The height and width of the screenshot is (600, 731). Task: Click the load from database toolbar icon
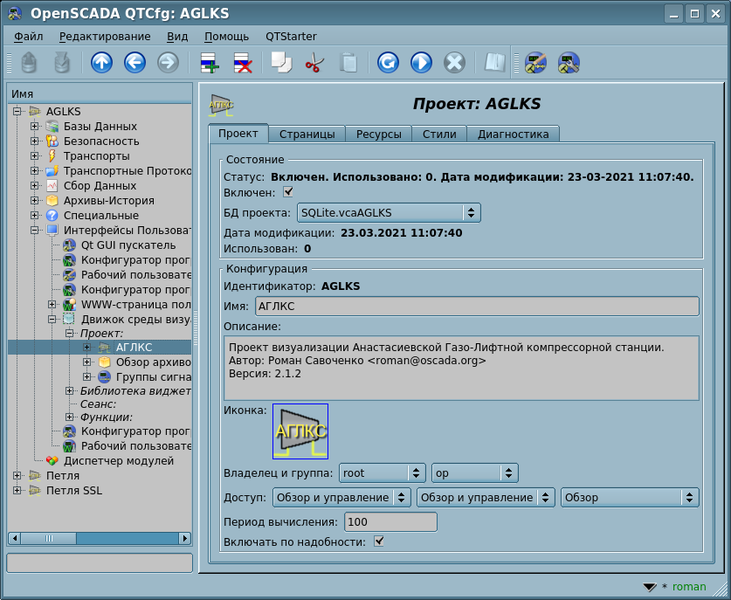tap(29, 62)
